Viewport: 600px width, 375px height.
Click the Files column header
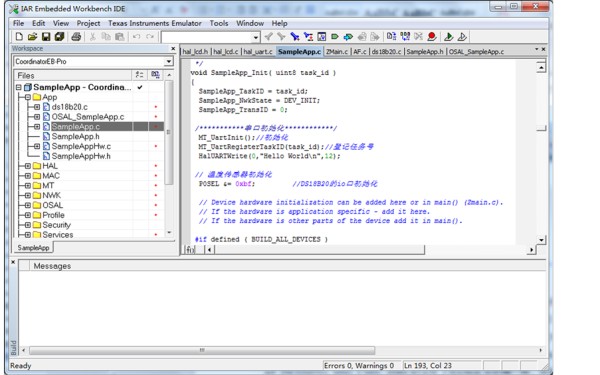click(x=73, y=75)
